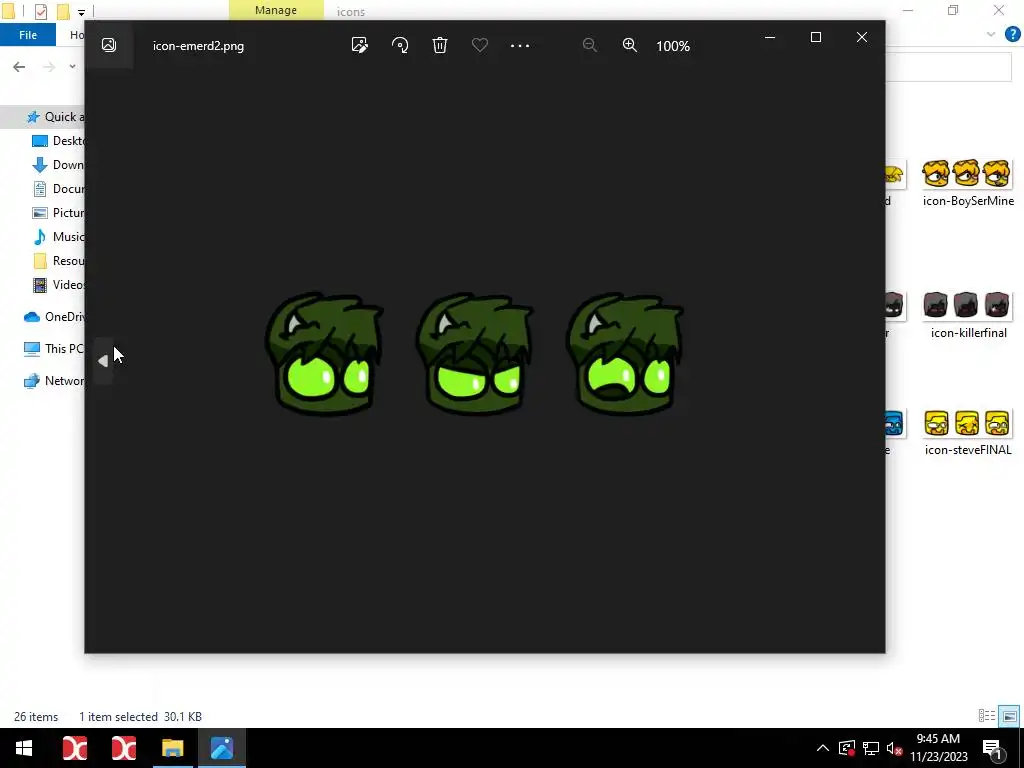Select the icon-BoySerMine file thumbnail
This screenshot has height=768, width=1024.
967,184
